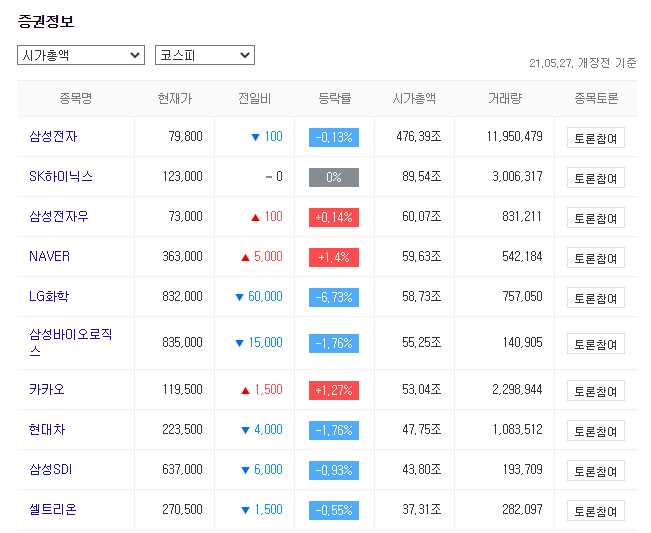Click the 등락률 column header

[x=335, y=98]
